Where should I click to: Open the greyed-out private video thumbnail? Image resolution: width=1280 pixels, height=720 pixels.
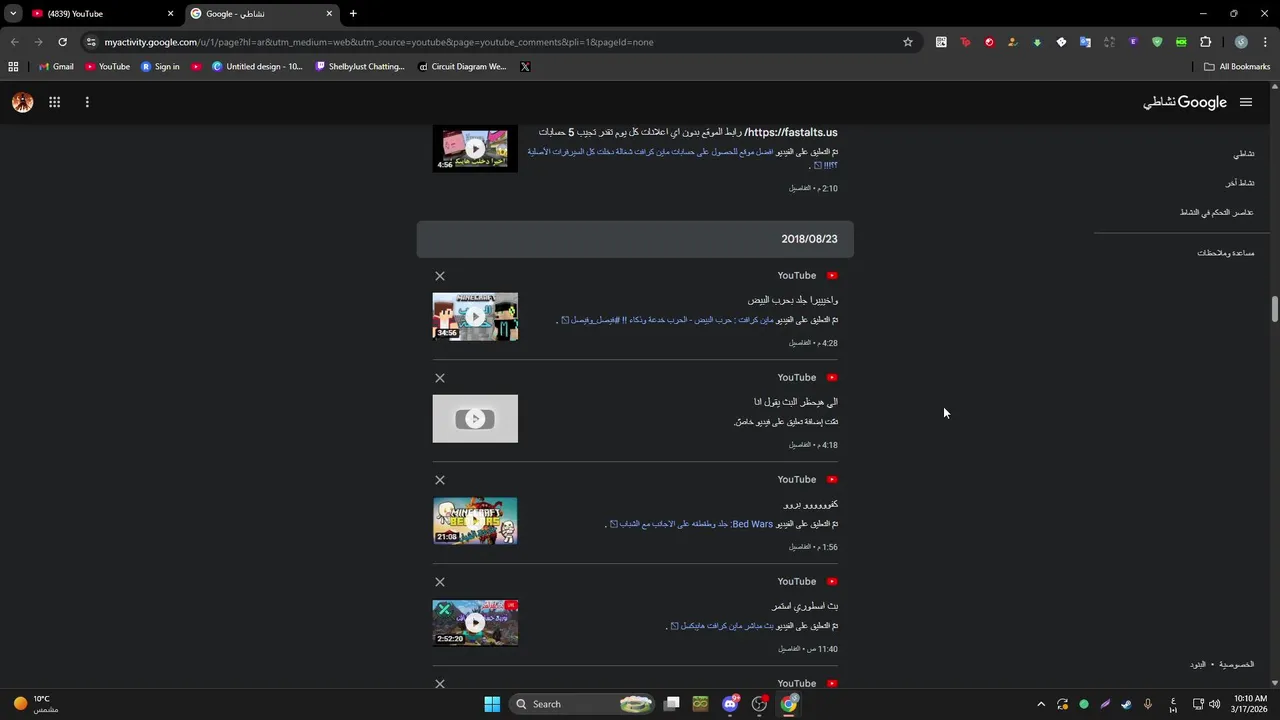(x=475, y=419)
